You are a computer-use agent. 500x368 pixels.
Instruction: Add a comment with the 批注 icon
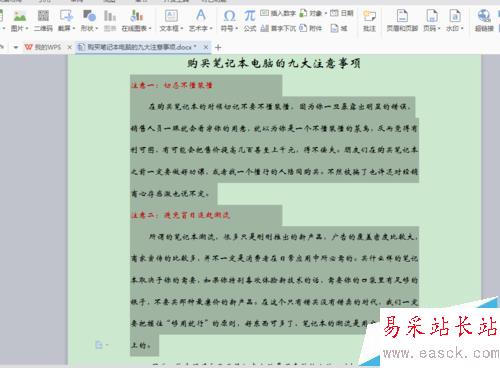[369, 16]
